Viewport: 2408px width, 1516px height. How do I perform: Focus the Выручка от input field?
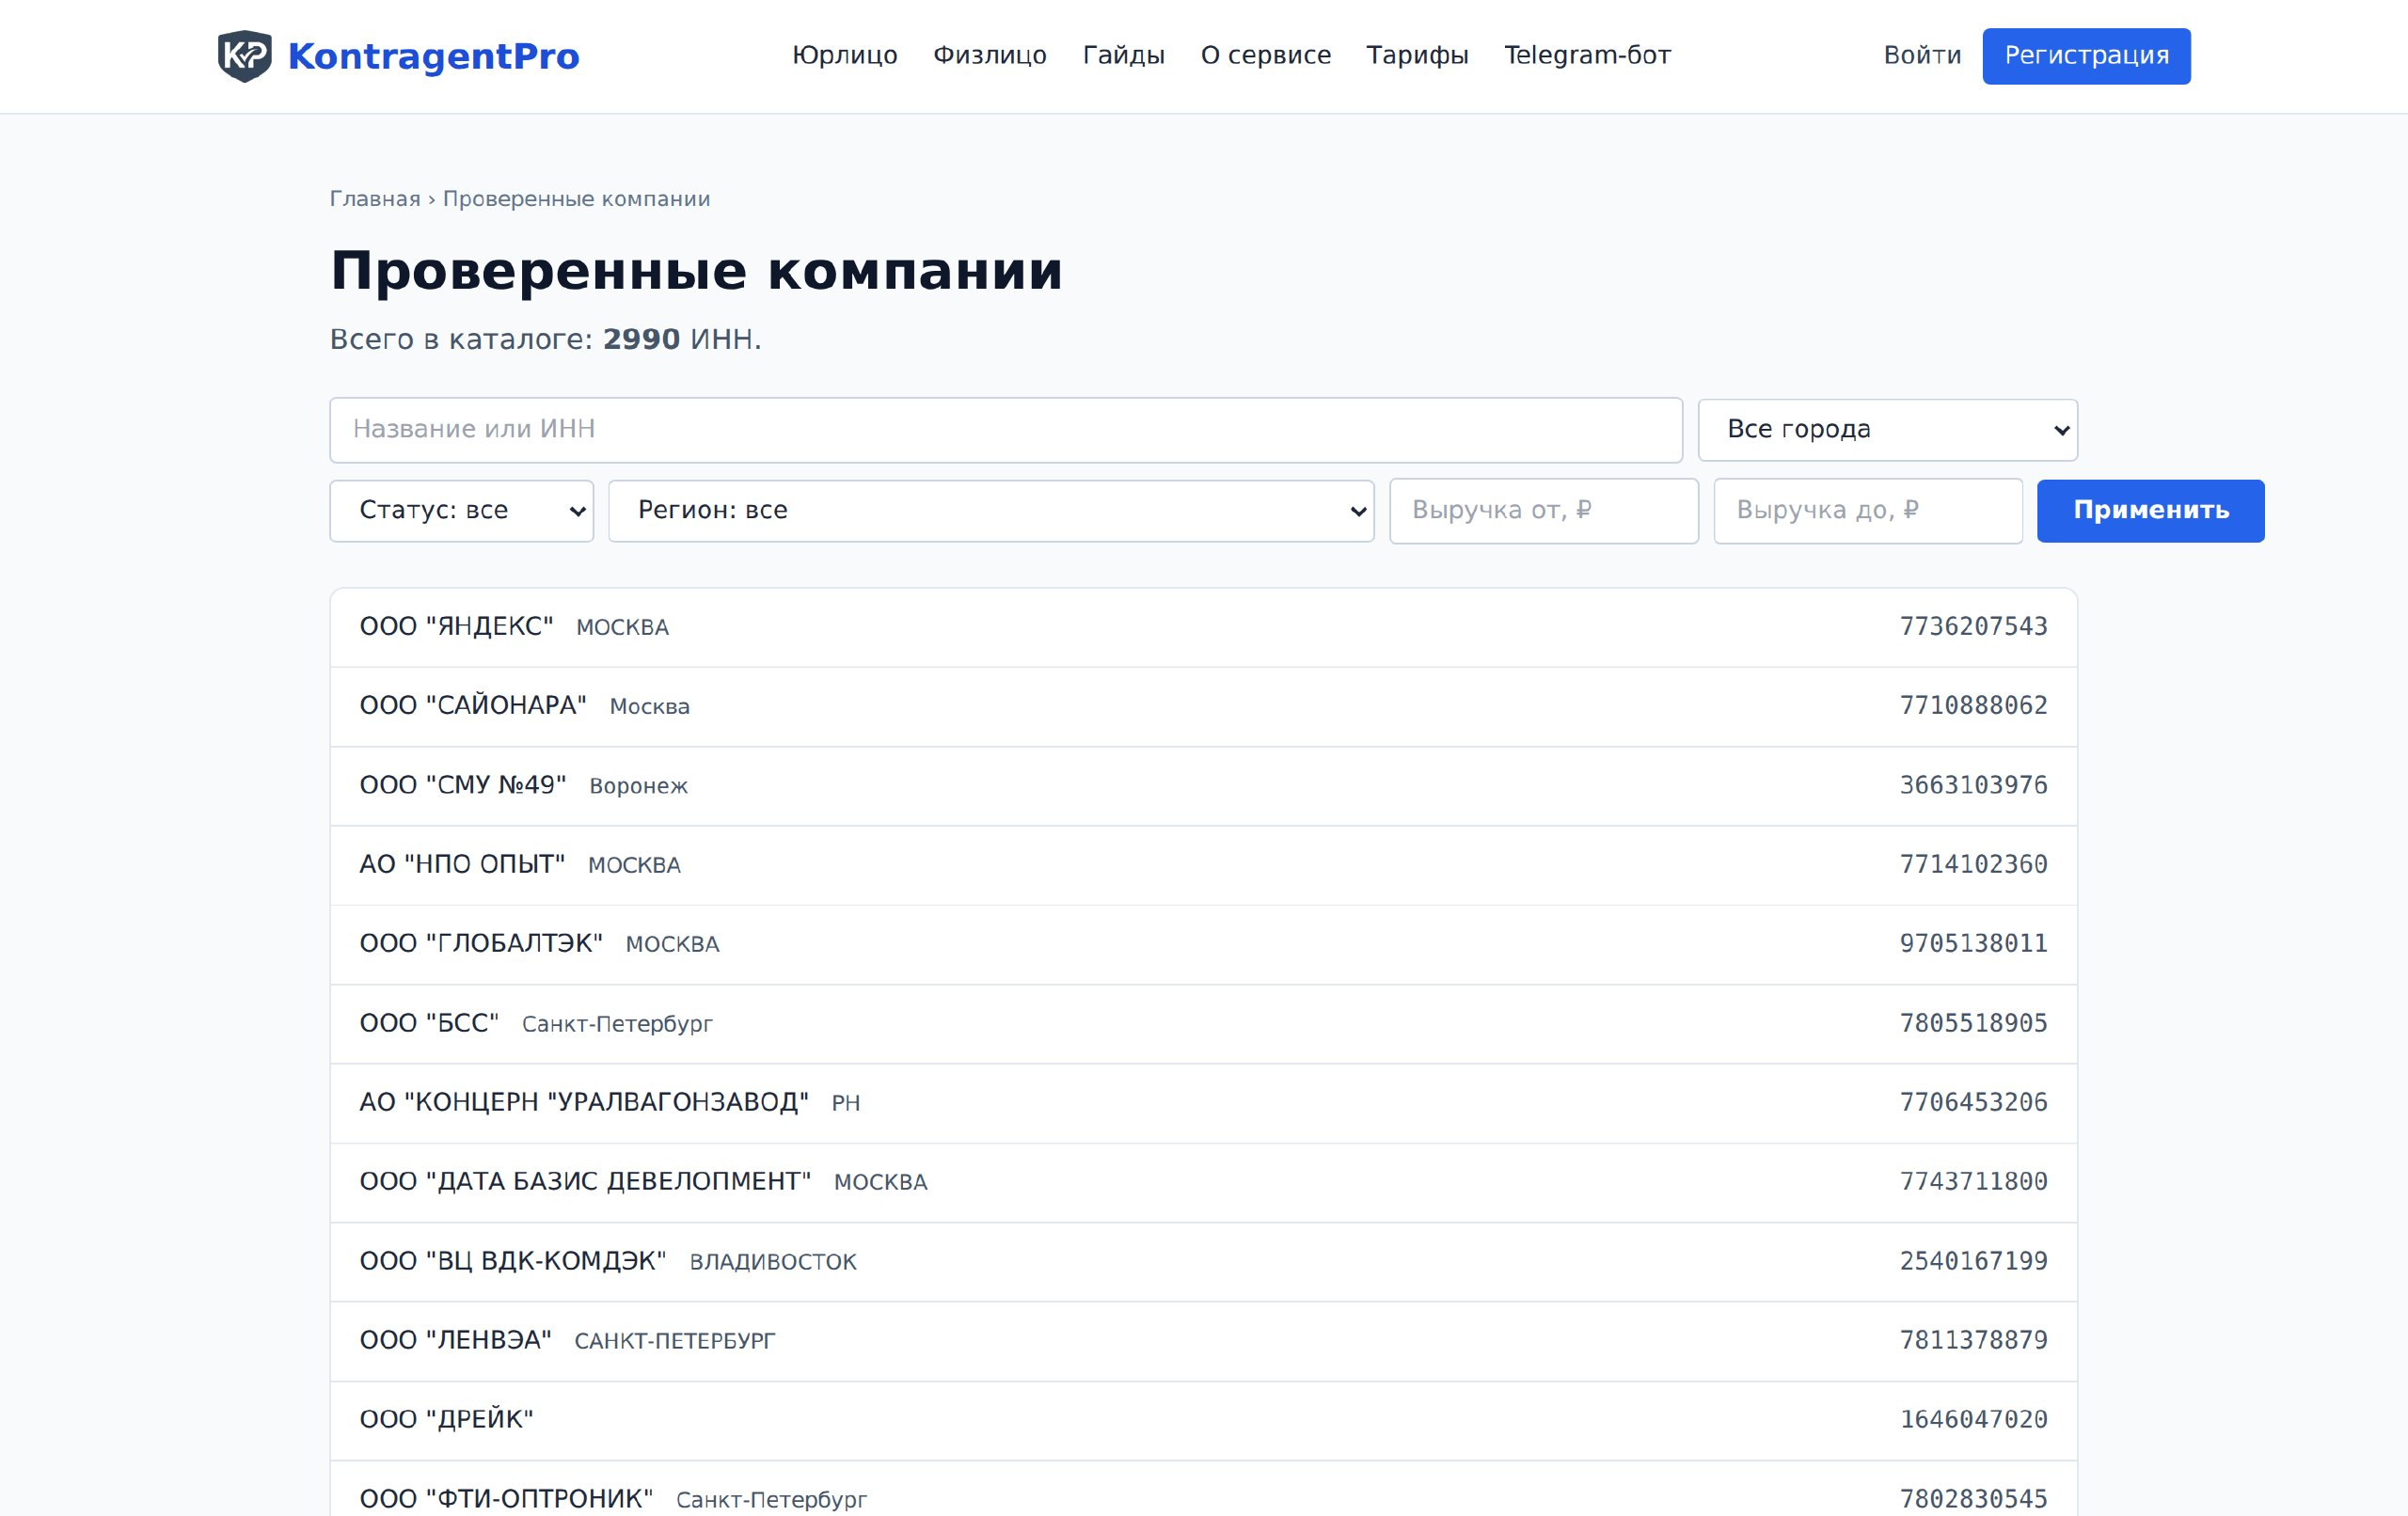click(x=1543, y=511)
